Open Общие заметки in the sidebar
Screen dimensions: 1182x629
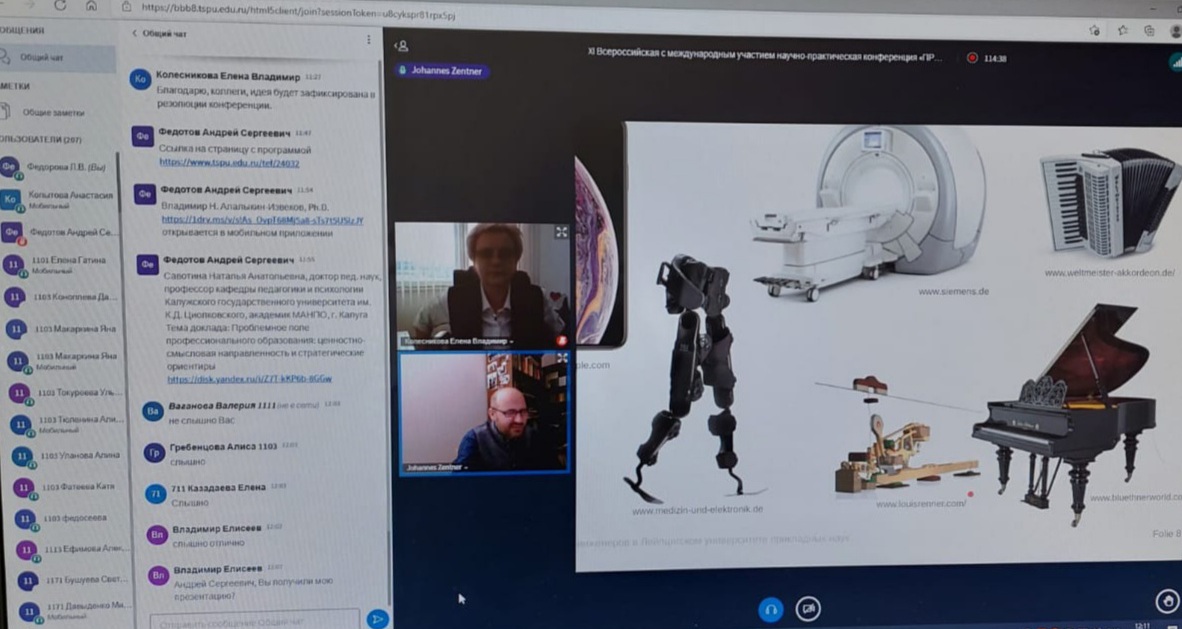(x=53, y=113)
